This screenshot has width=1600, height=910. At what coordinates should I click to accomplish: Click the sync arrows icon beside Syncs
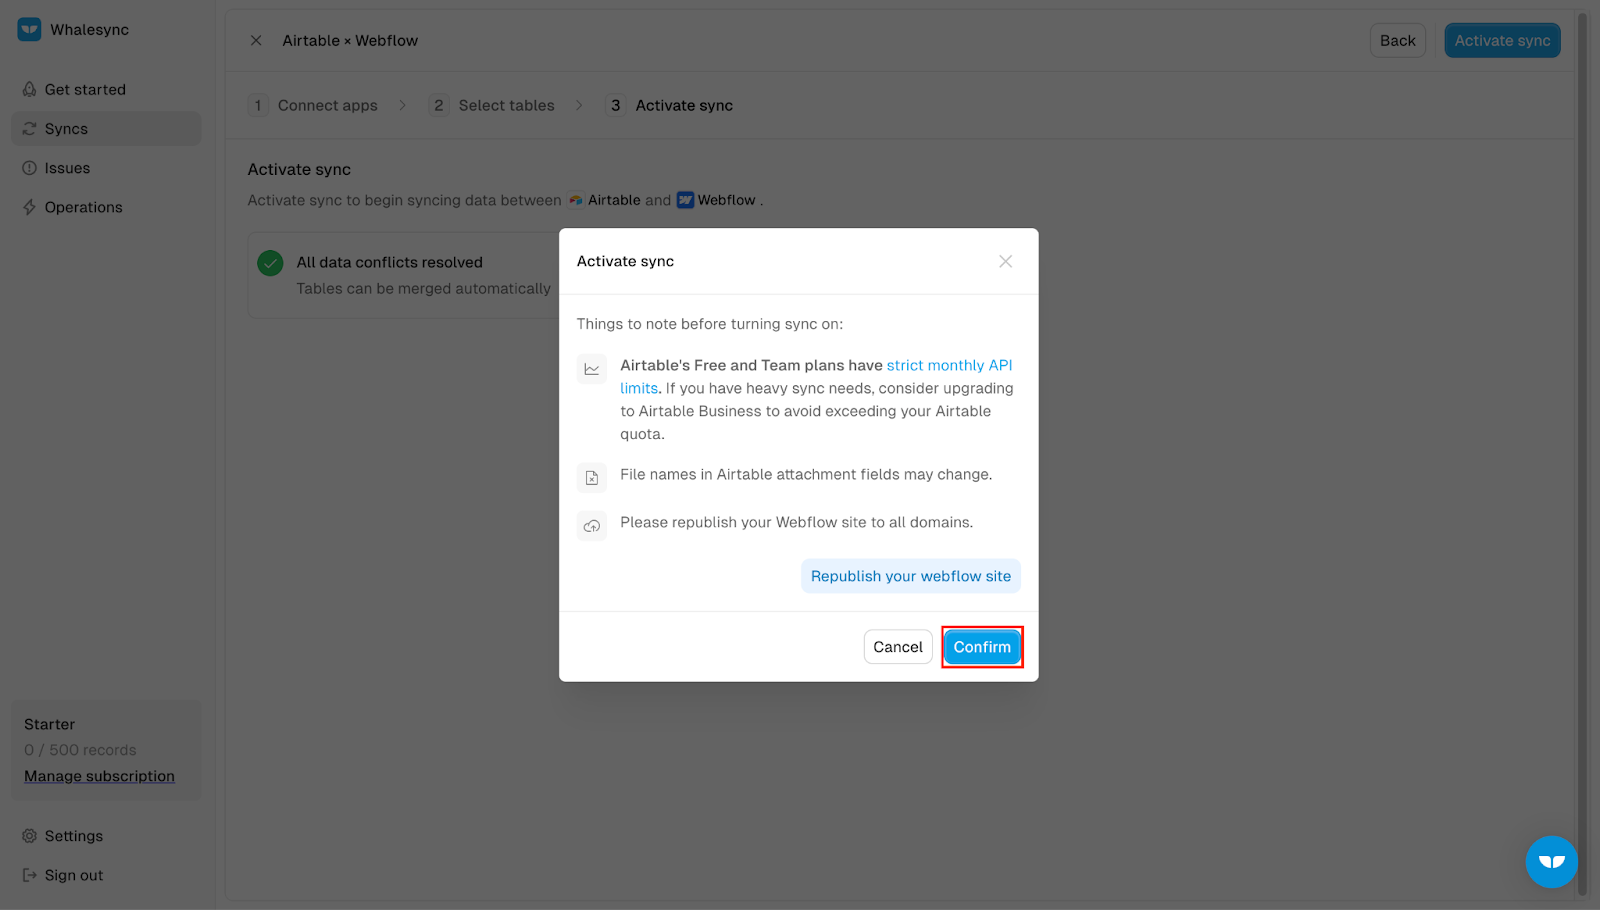click(x=30, y=129)
